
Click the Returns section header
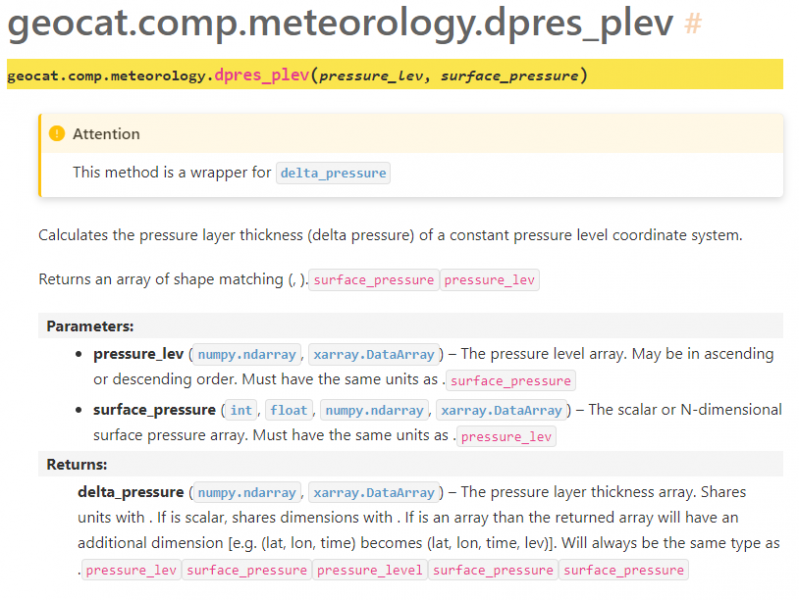(x=77, y=464)
